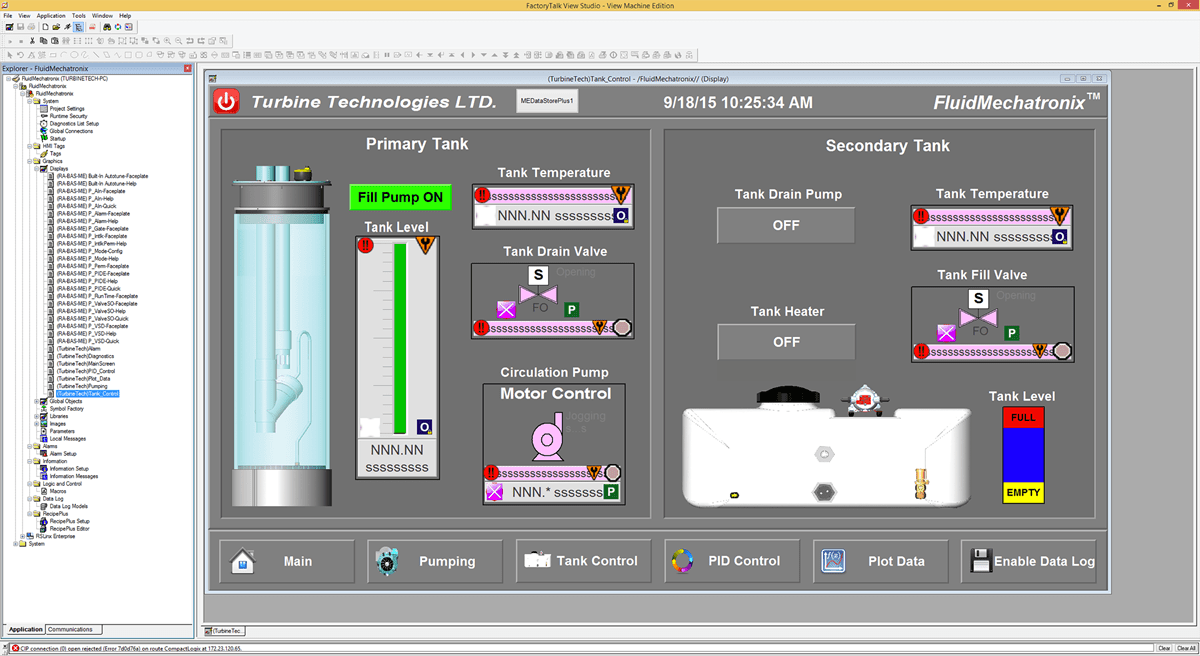Expand the Images node
This screenshot has height=656, width=1200.
coord(37,424)
